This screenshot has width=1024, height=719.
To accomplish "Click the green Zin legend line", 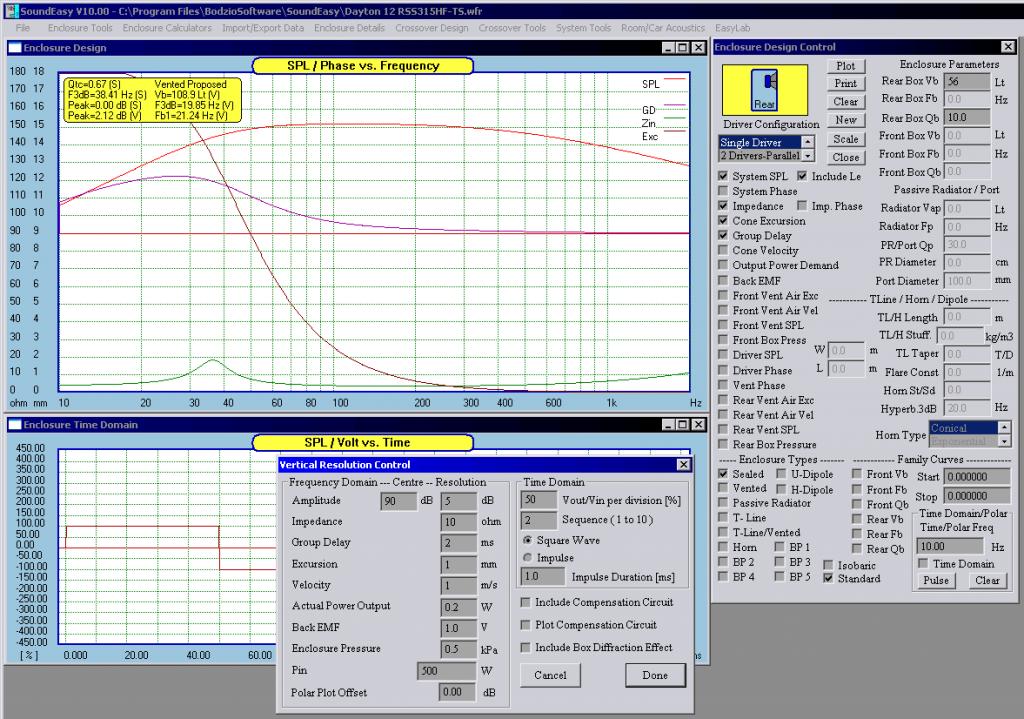I will coord(675,118).
